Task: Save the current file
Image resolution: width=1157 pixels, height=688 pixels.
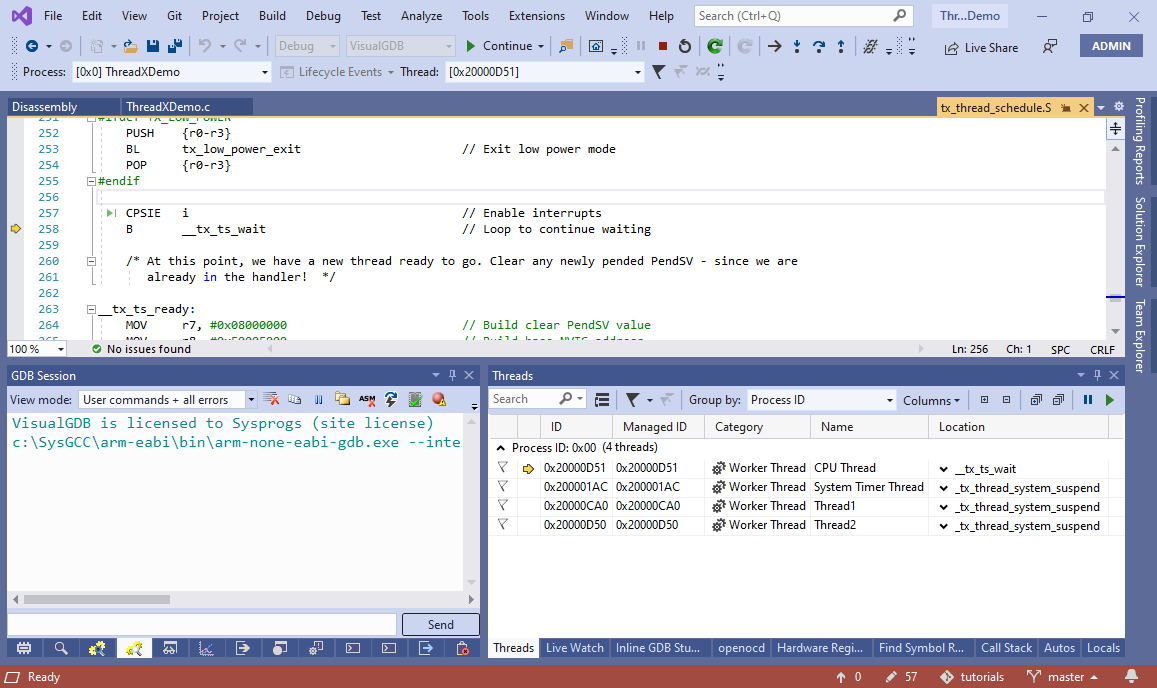Action: coord(153,46)
